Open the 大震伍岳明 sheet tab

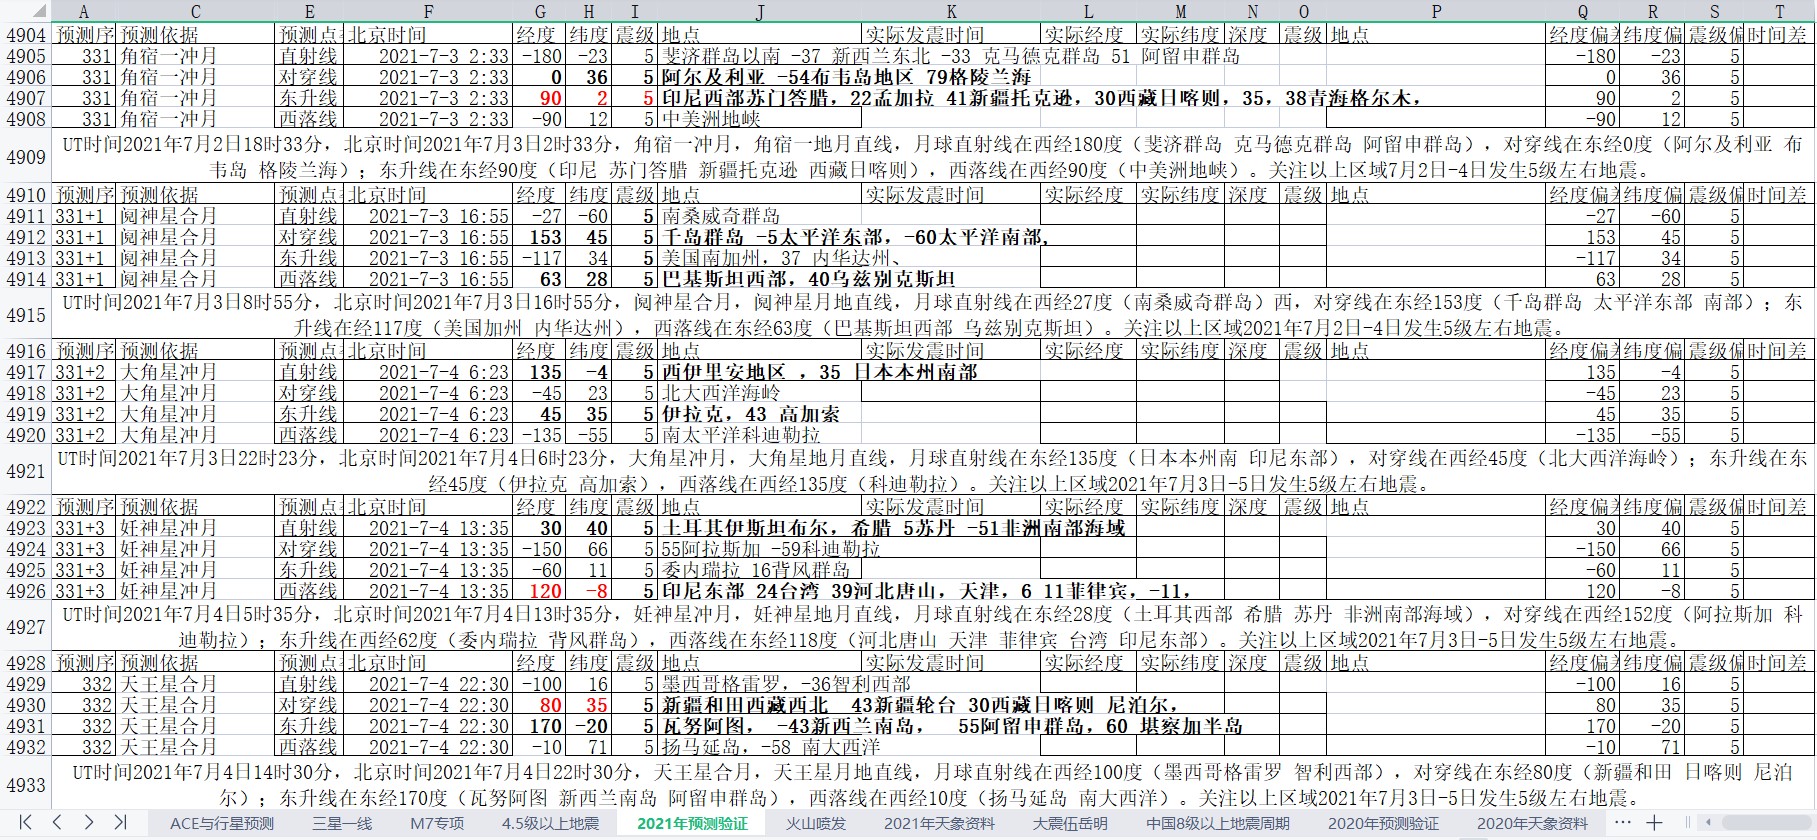[1070, 823]
